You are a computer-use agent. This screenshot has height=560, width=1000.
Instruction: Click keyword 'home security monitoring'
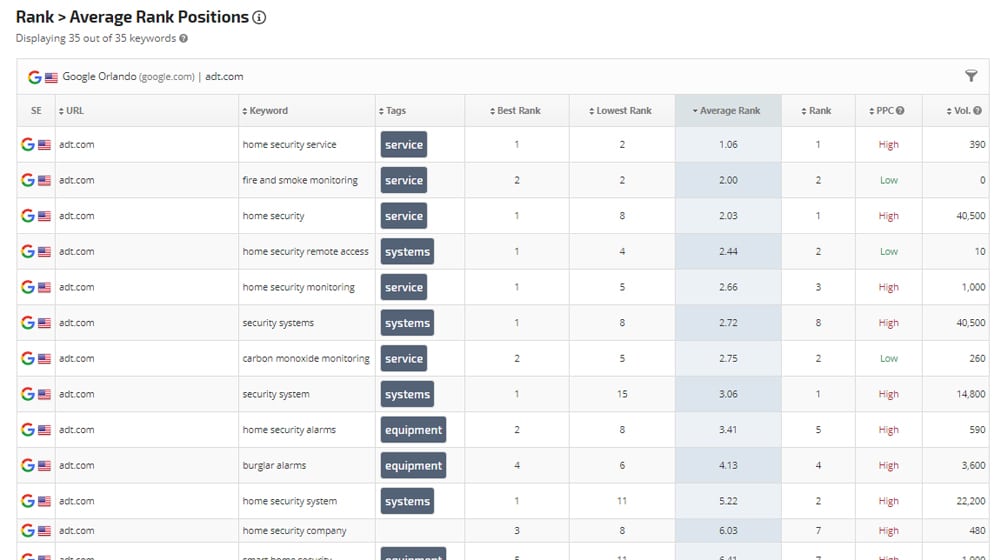[298, 288]
